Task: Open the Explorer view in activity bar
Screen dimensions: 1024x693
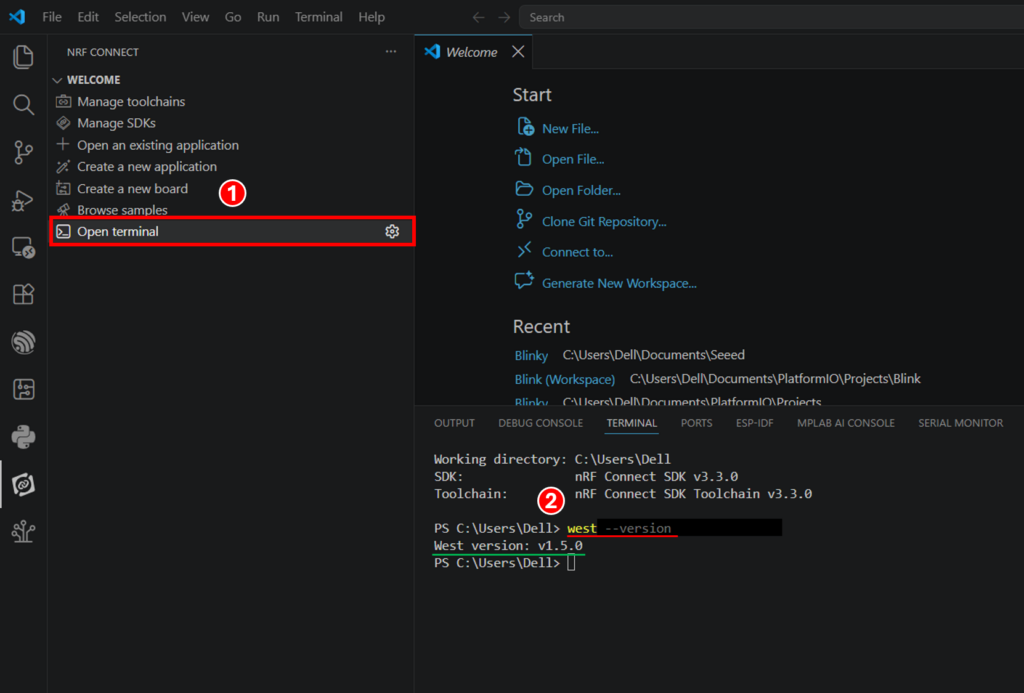Action: (24, 57)
